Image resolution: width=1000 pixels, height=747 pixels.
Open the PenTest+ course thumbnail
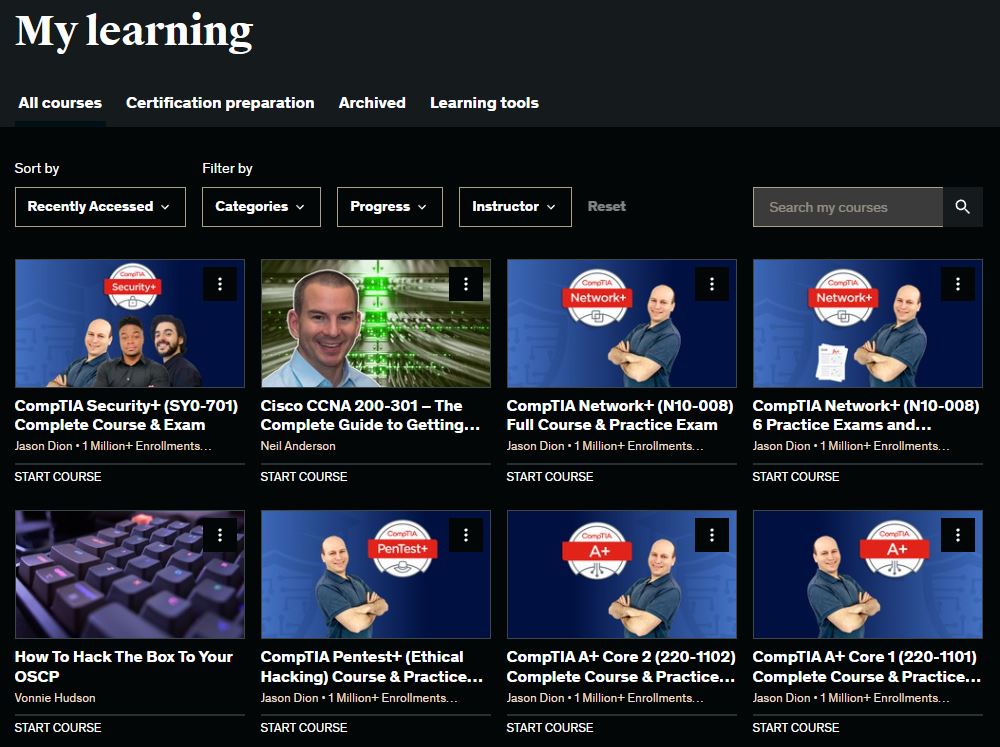pos(376,574)
